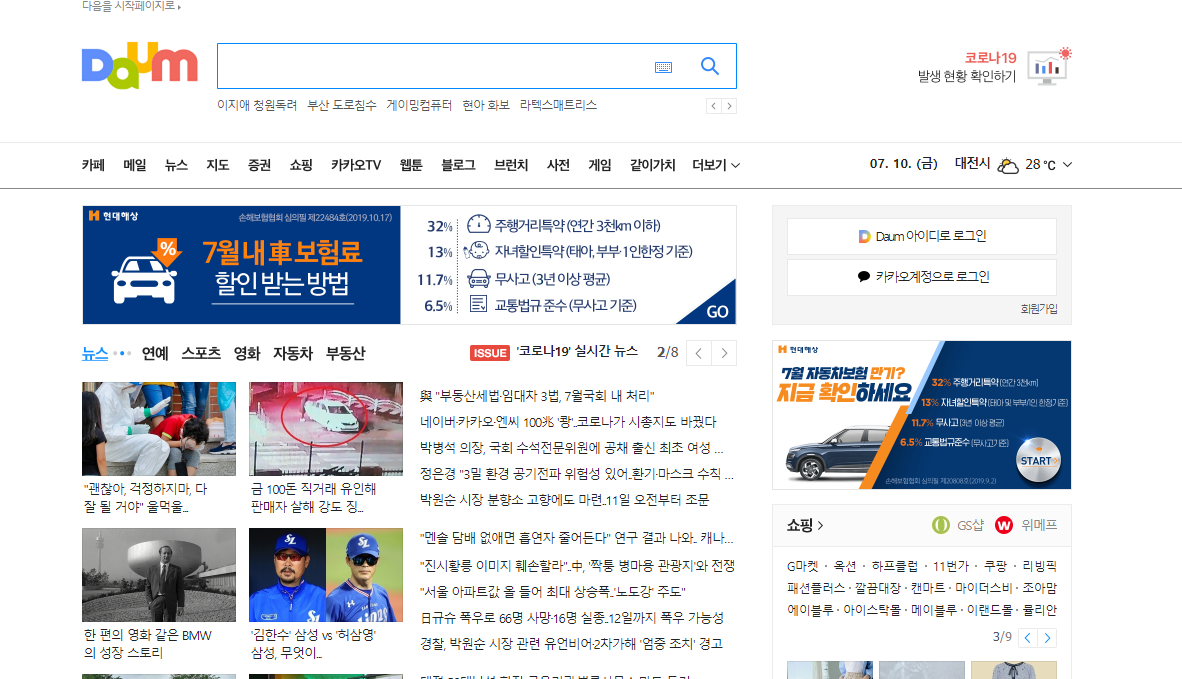The height and width of the screenshot is (679, 1182).
Task: Click trending keyword 라텍스매트리스
Action: pyautogui.click(x=558, y=106)
